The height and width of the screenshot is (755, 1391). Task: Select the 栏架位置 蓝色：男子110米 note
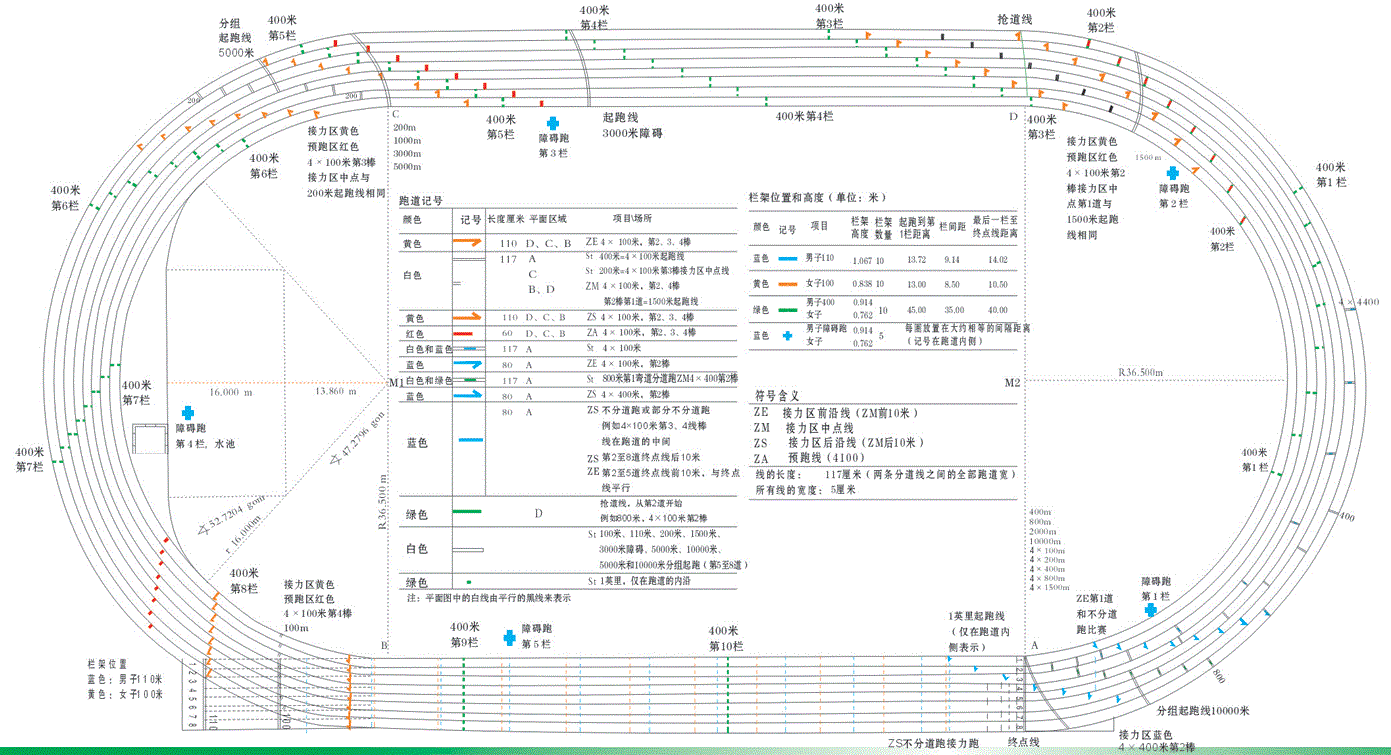[124, 678]
